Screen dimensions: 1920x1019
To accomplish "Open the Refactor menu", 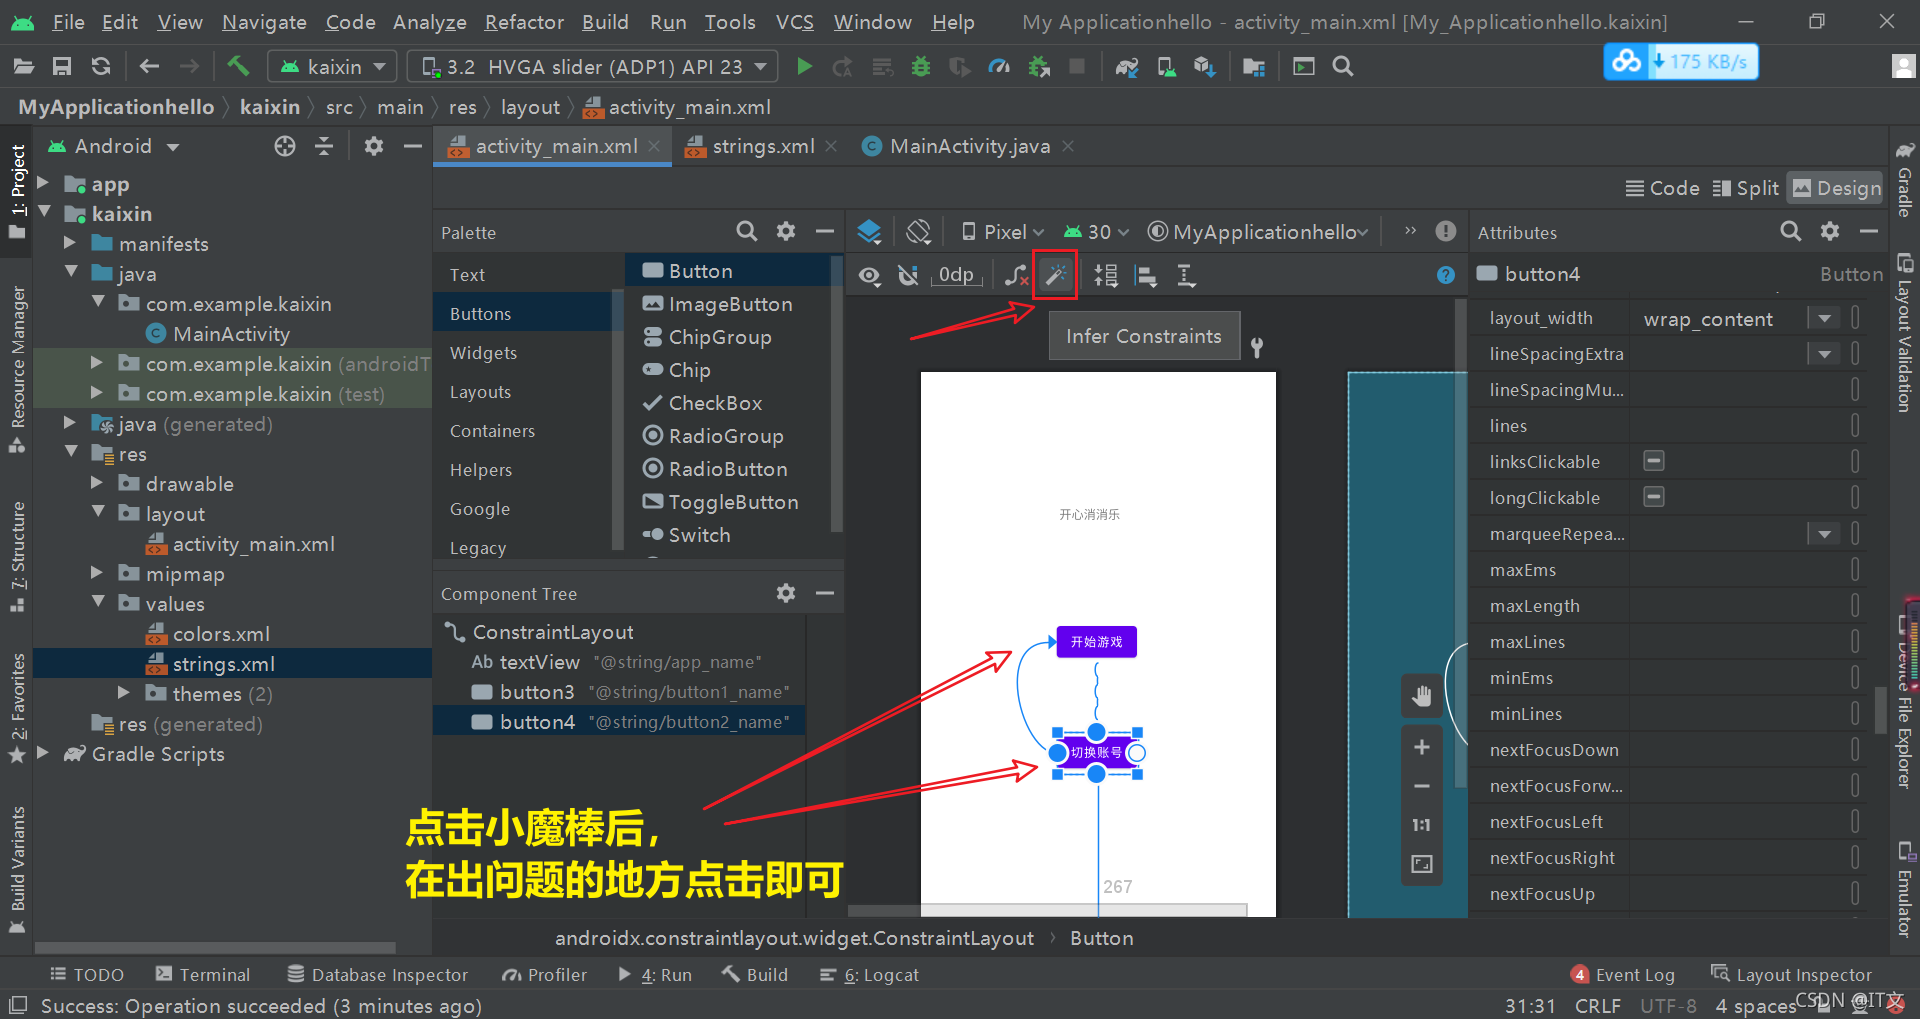I will (524, 22).
